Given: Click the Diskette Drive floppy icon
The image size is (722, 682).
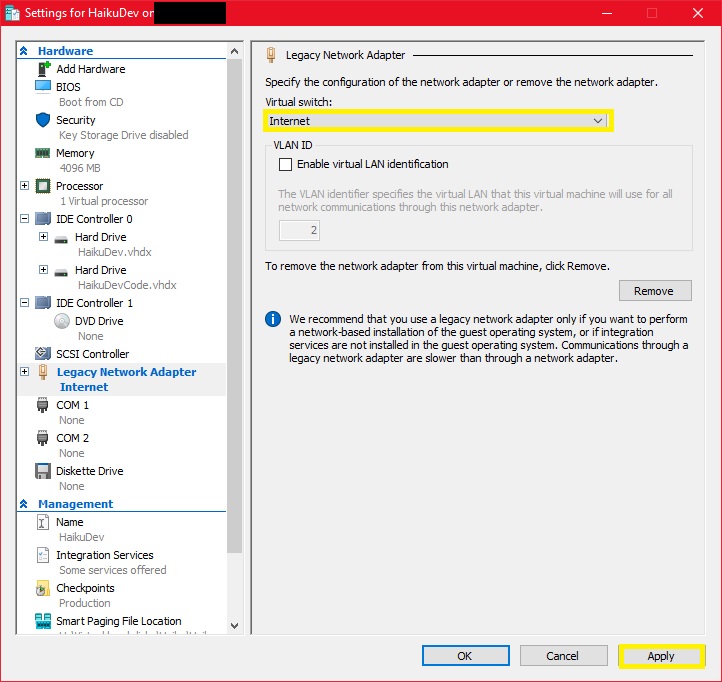Looking at the screenshot, I should (x=43, y=471).
